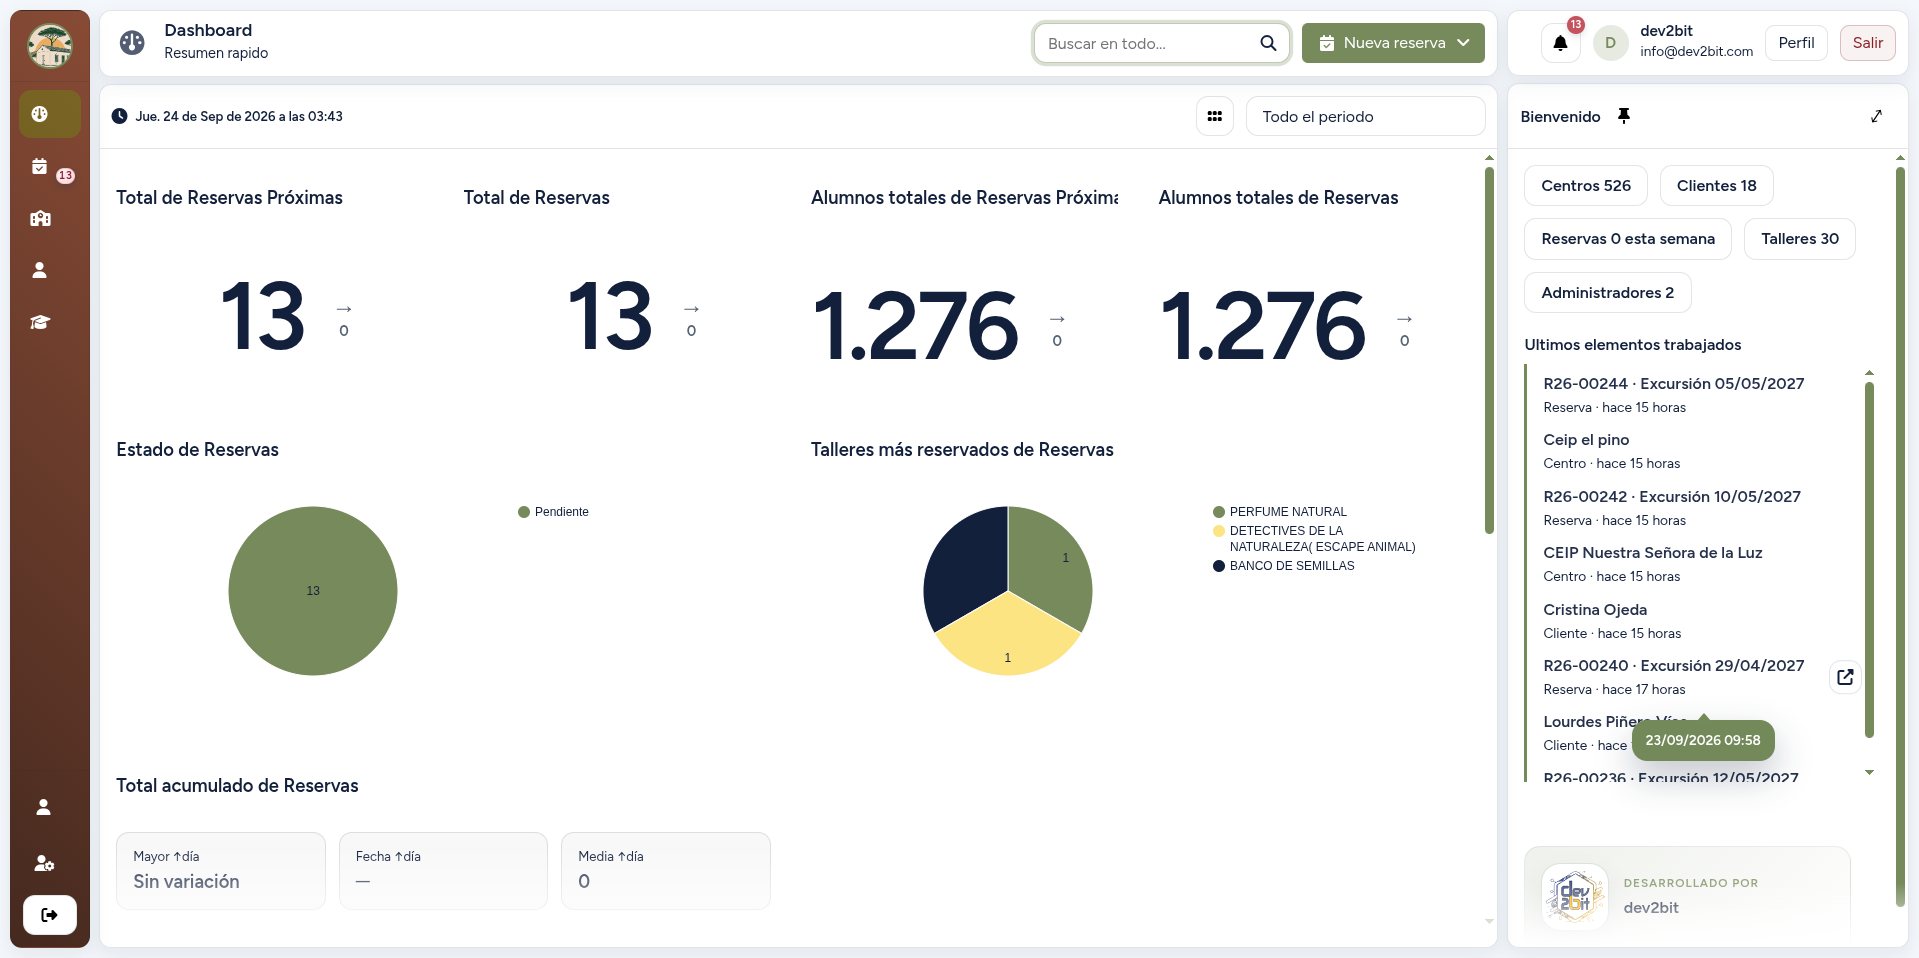The width and height of the screenshot is (1919, 958).
Task: Click the logout arrow icon at sidebar bottom
Action: [49, 914]
